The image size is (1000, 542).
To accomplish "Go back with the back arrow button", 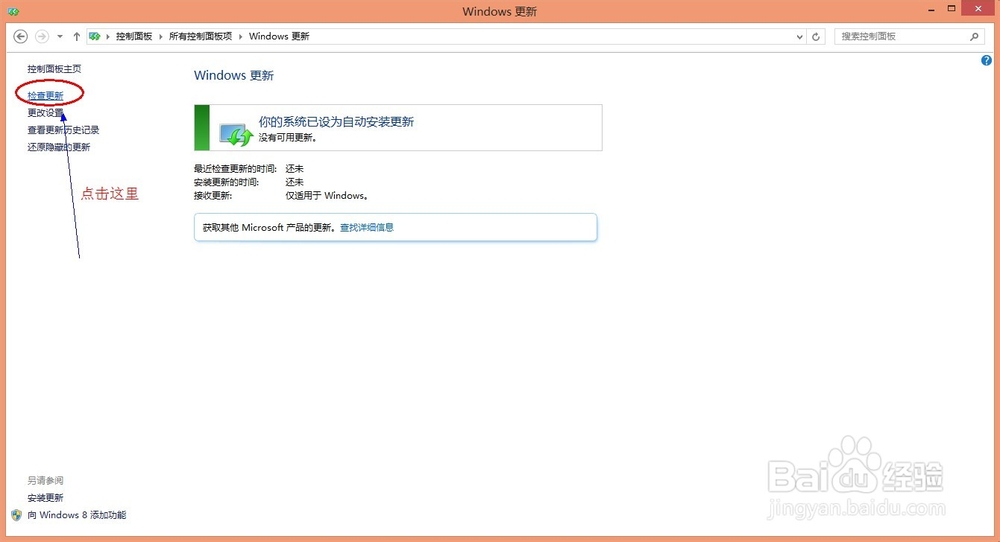I will tap(20, 36).
